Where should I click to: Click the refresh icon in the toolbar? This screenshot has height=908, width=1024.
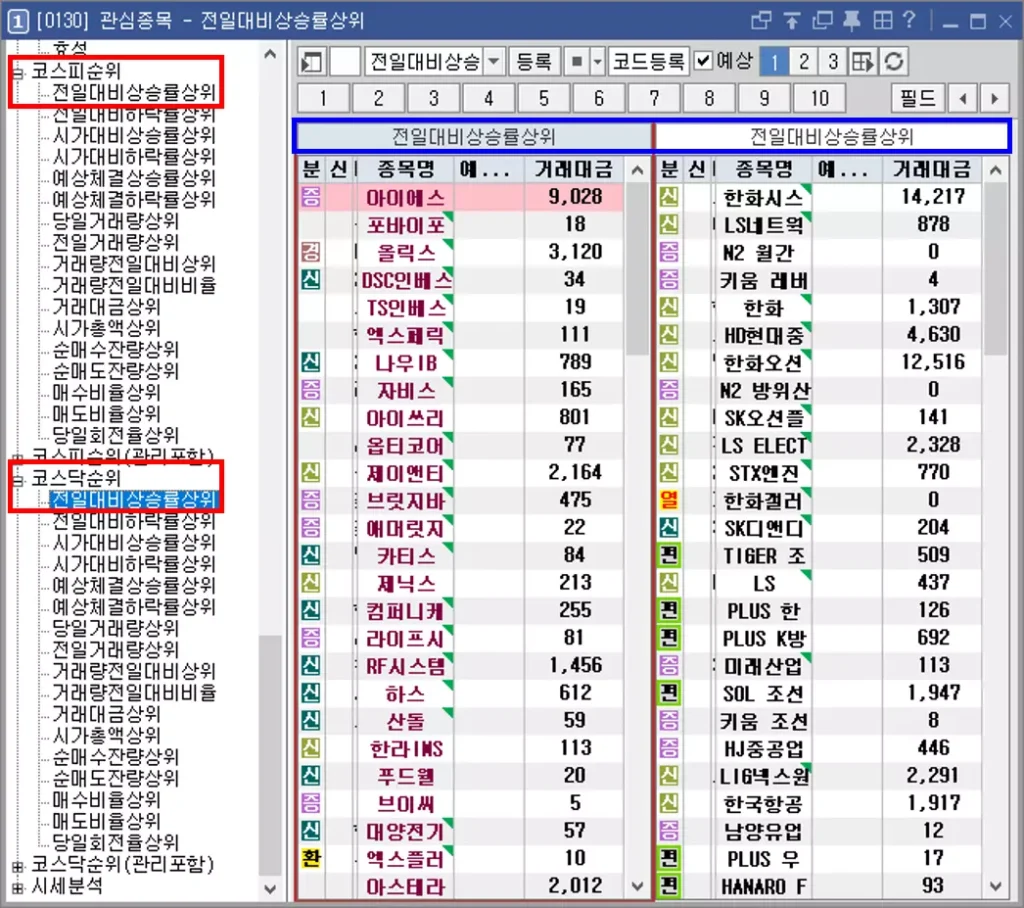(893, 62)
